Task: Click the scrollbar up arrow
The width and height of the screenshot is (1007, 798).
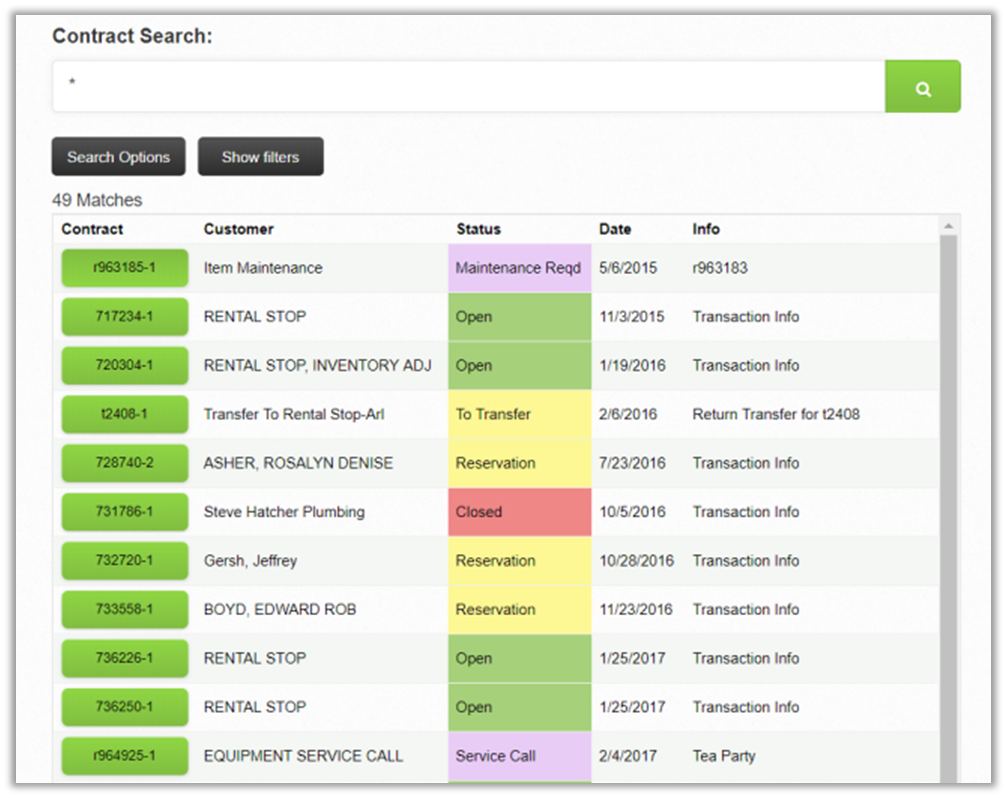Action: [x=948, y=226]
